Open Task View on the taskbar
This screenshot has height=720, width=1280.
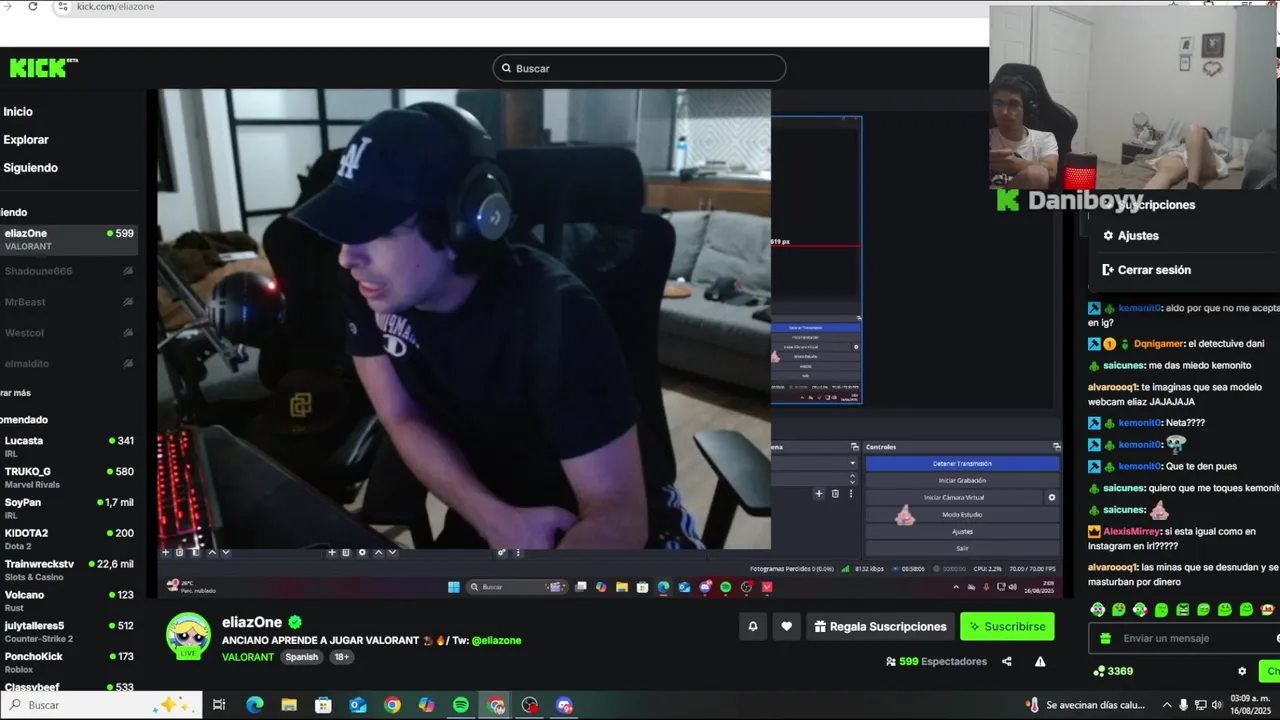pyautogui.click(x=220, y=705)
